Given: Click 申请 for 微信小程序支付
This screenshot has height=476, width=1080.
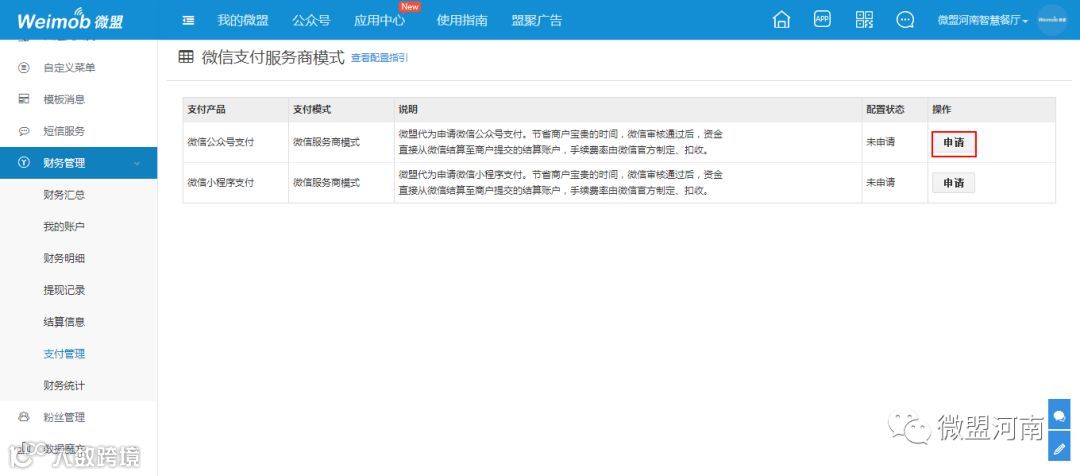Looking at the screenshot, I should (954, 183).
